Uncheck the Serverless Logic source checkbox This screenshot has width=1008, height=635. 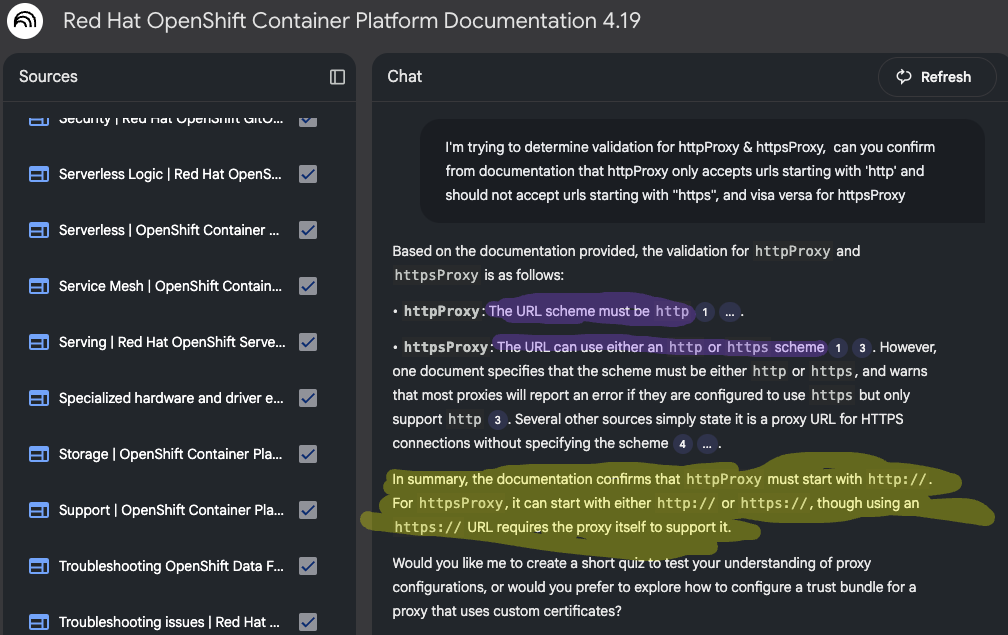[308, 174]
